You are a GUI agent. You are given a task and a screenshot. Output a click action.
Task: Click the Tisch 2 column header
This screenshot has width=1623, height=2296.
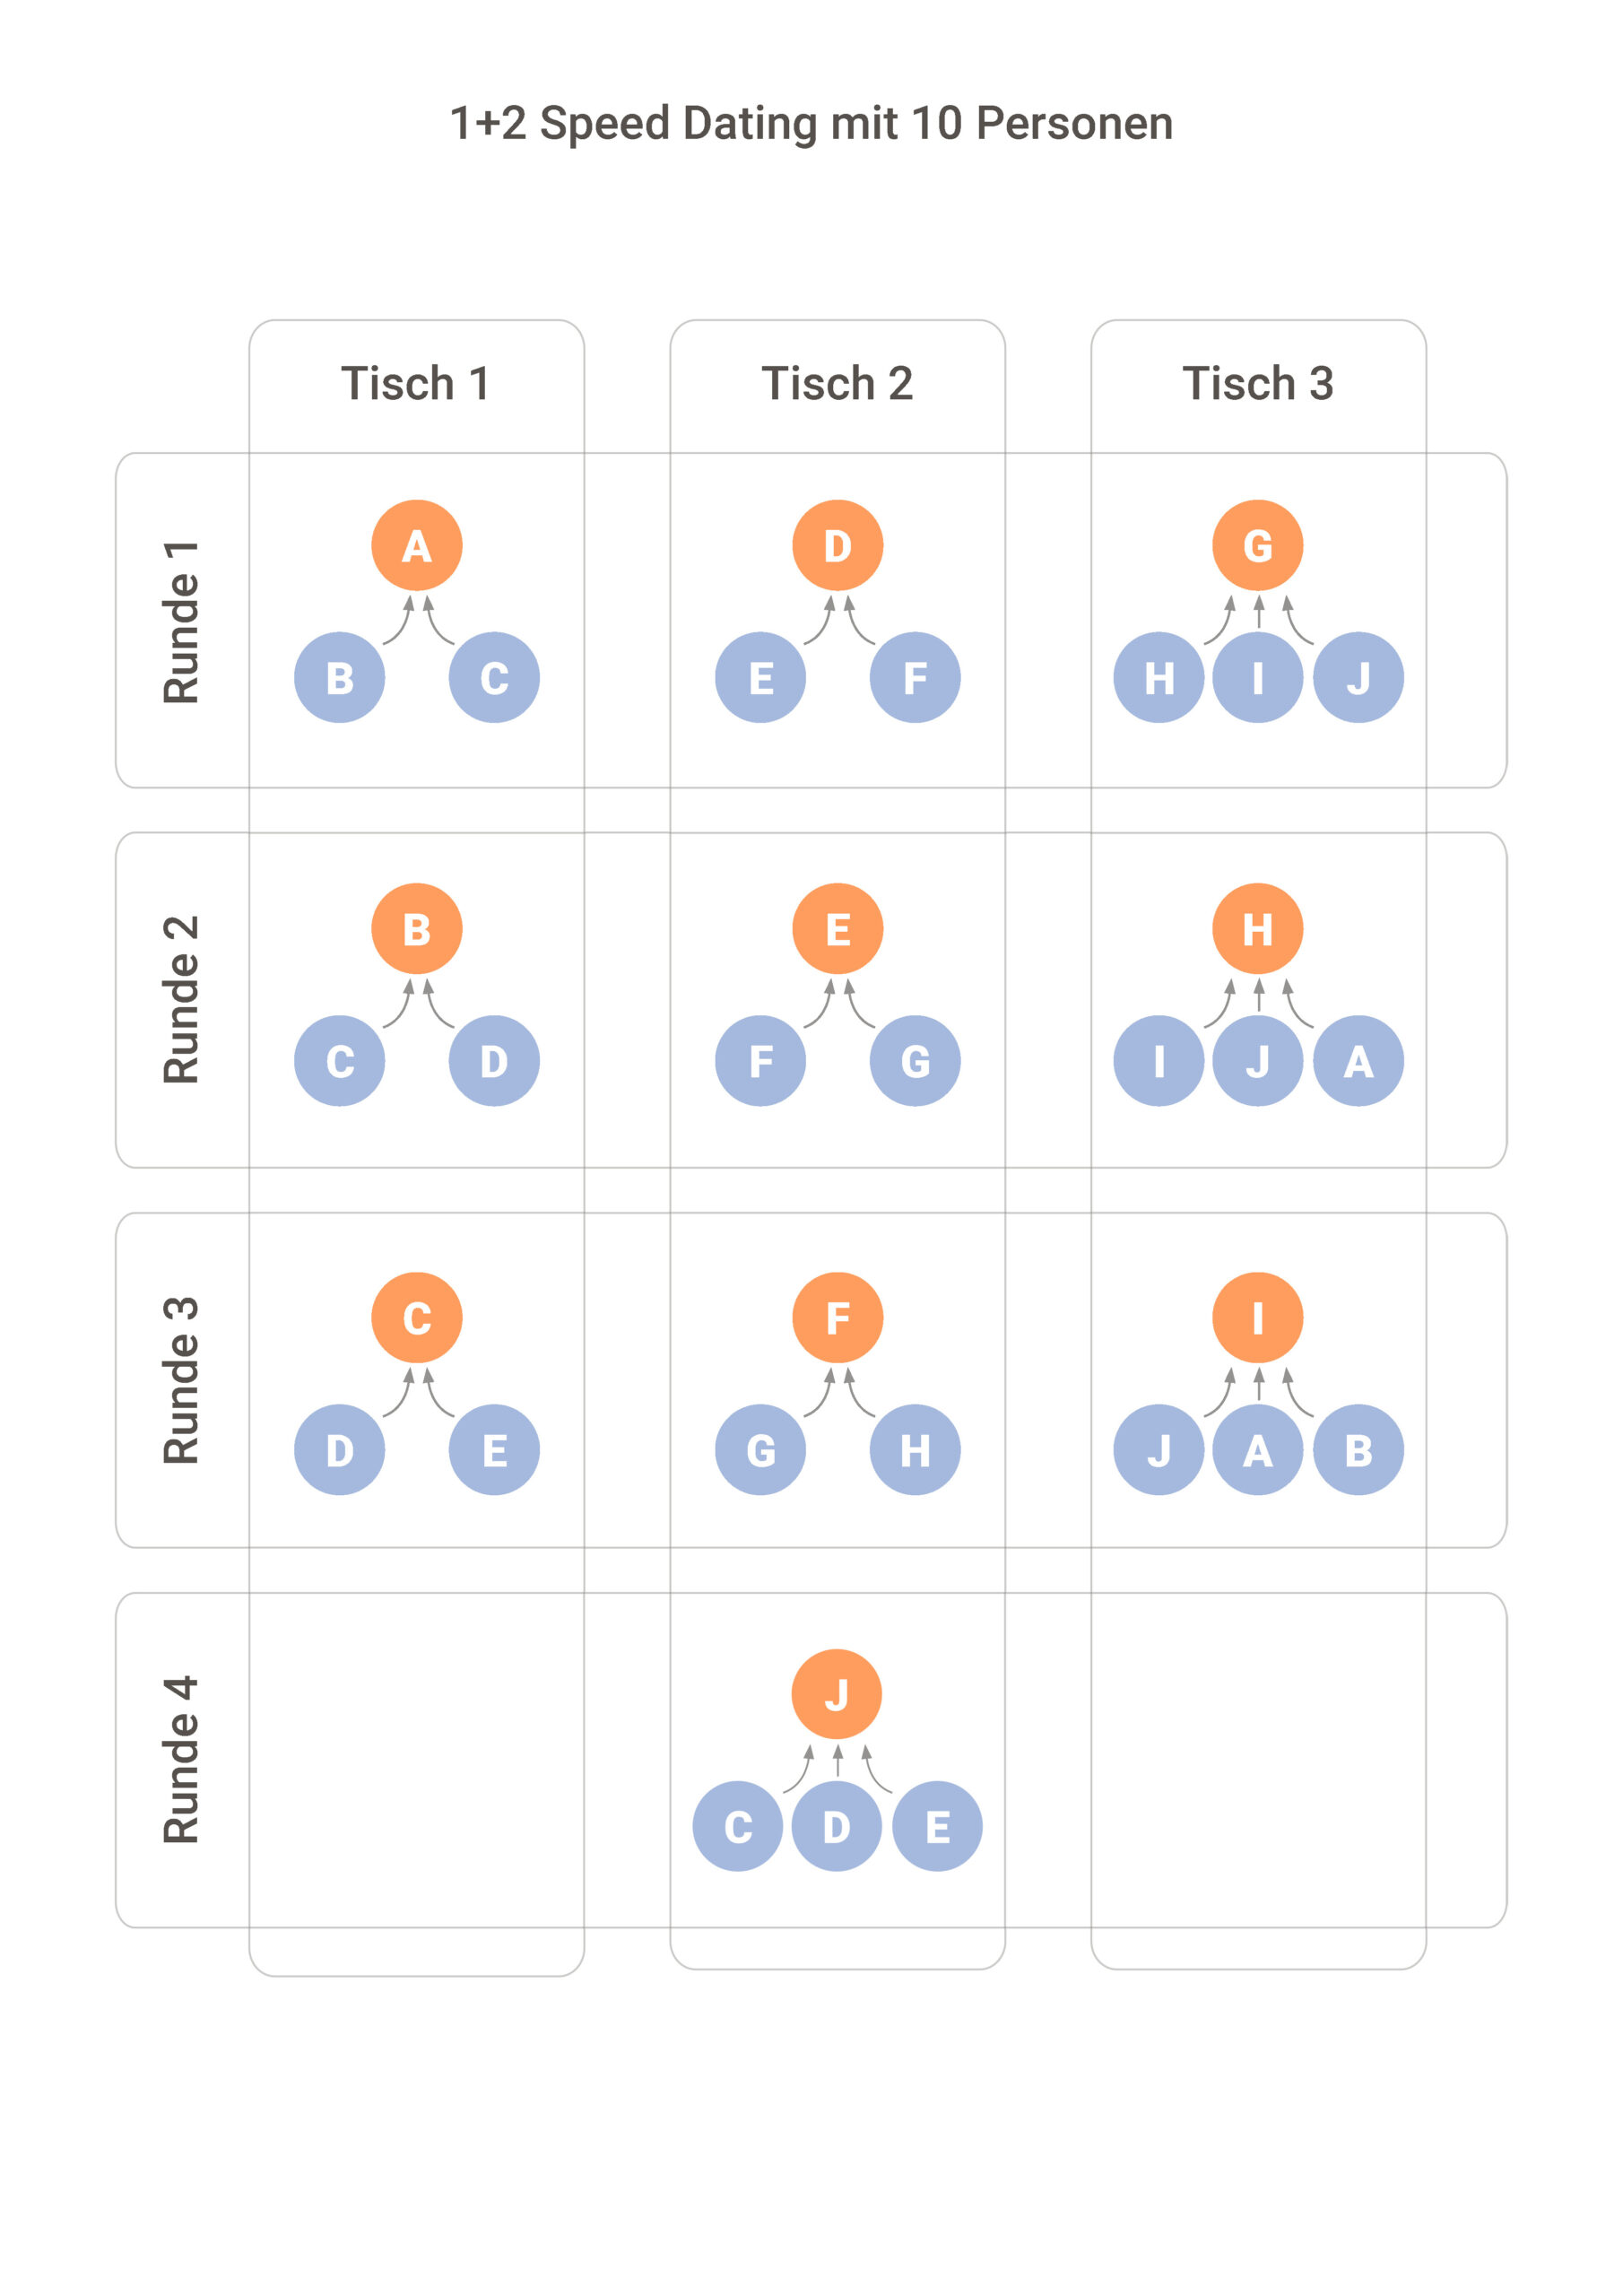coord(837,383)
